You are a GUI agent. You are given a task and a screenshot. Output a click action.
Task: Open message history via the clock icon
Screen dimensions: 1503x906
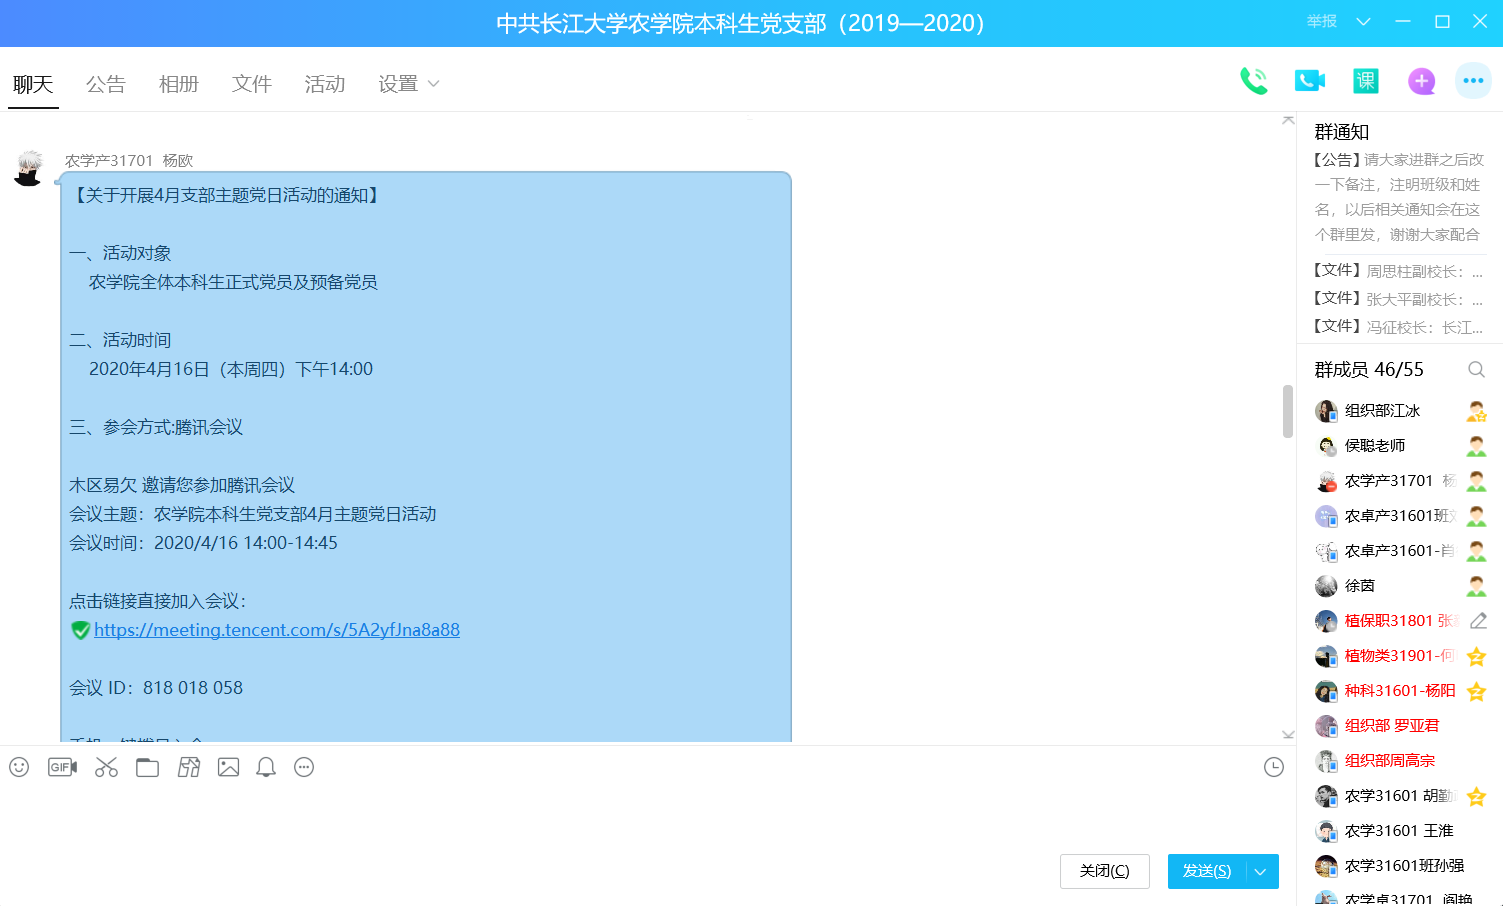tap(1273, 766)
